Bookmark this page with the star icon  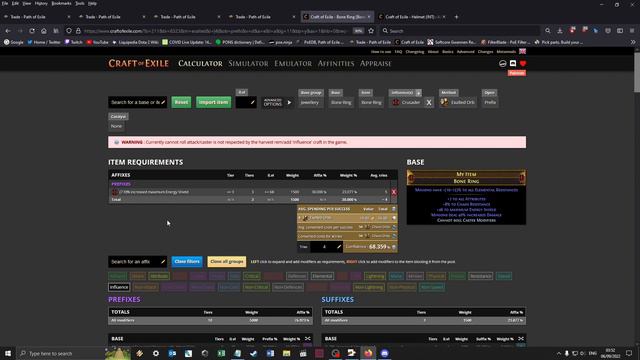tap(371, 31)
